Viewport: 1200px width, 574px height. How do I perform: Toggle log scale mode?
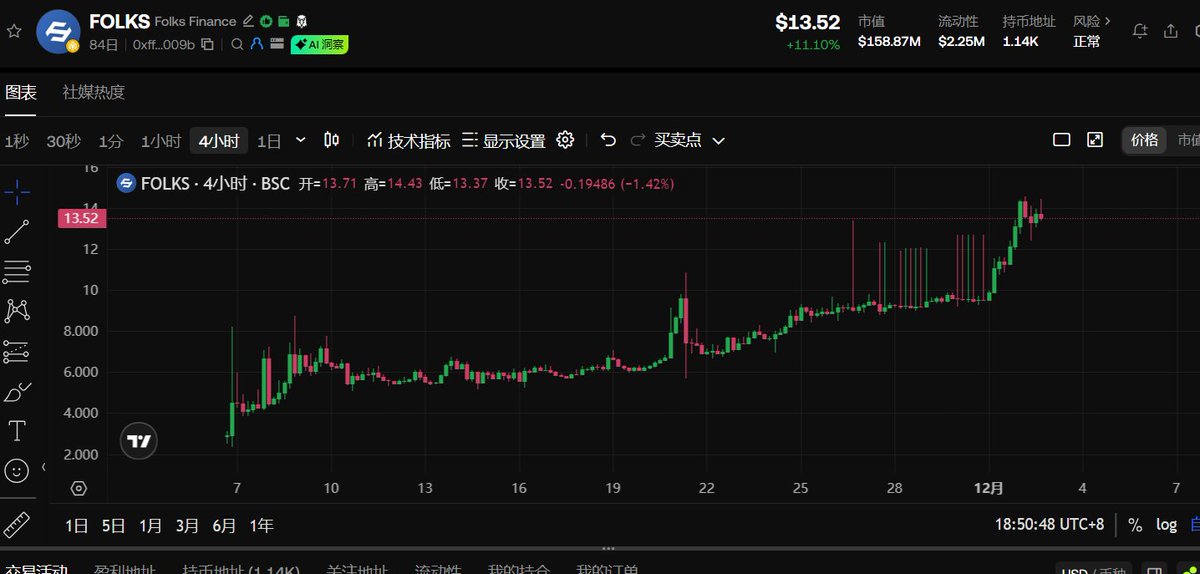(x=1166, y=524)
